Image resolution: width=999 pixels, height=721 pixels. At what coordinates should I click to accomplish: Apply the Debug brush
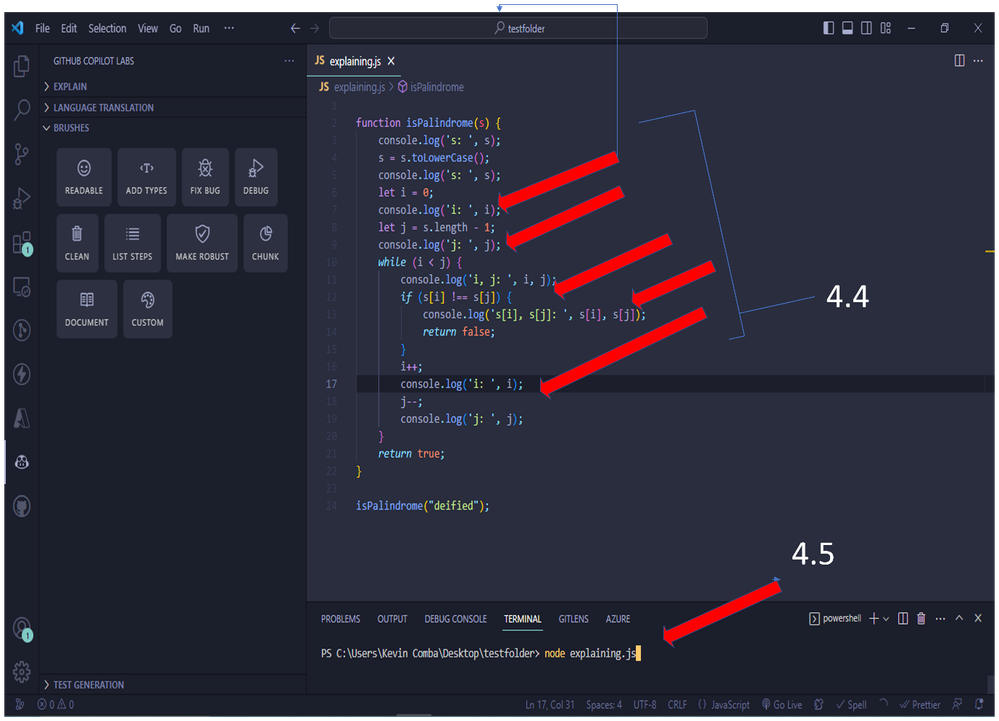tap(255, 177)
